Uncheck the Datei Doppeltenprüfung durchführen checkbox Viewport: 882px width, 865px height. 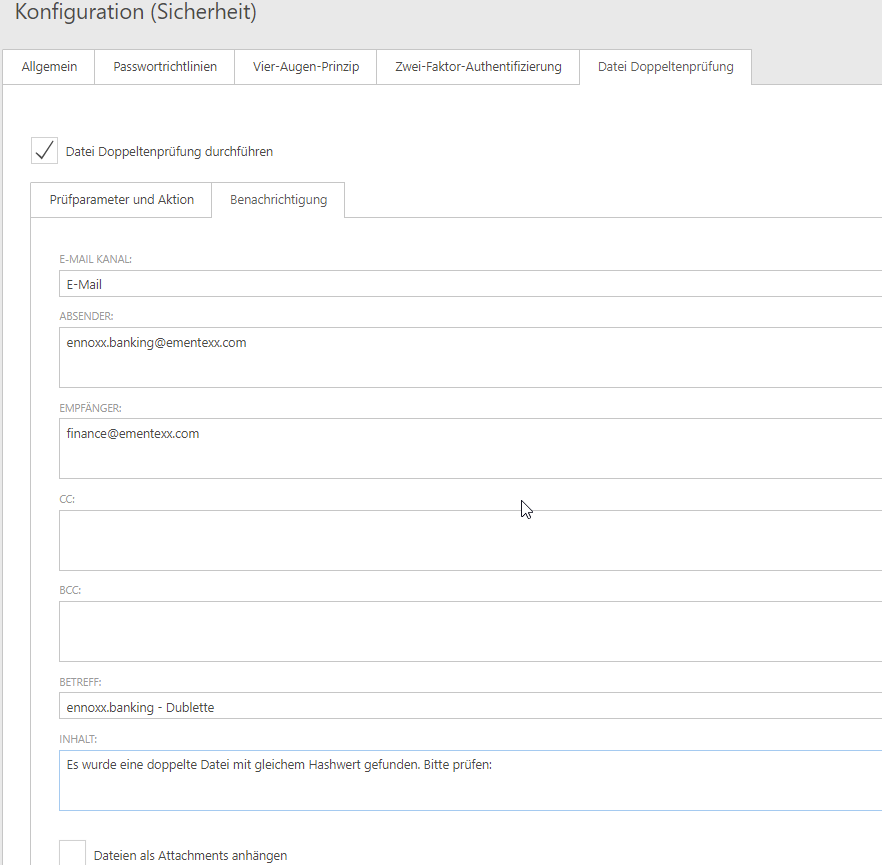(x=45, y=151)
